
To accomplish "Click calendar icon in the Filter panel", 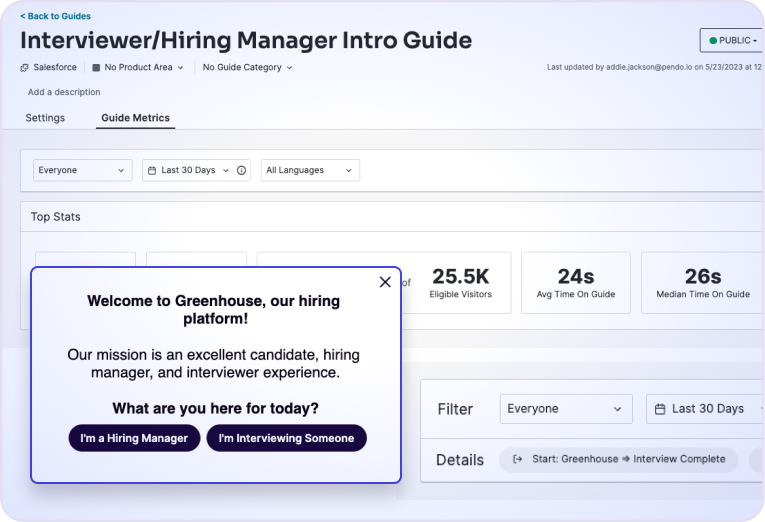I will coord(660,409).
